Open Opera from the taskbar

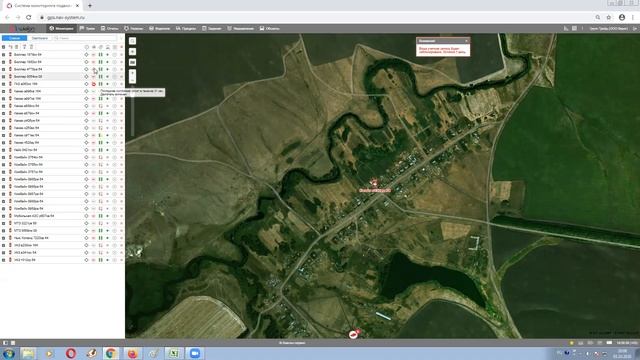[71, 353]
